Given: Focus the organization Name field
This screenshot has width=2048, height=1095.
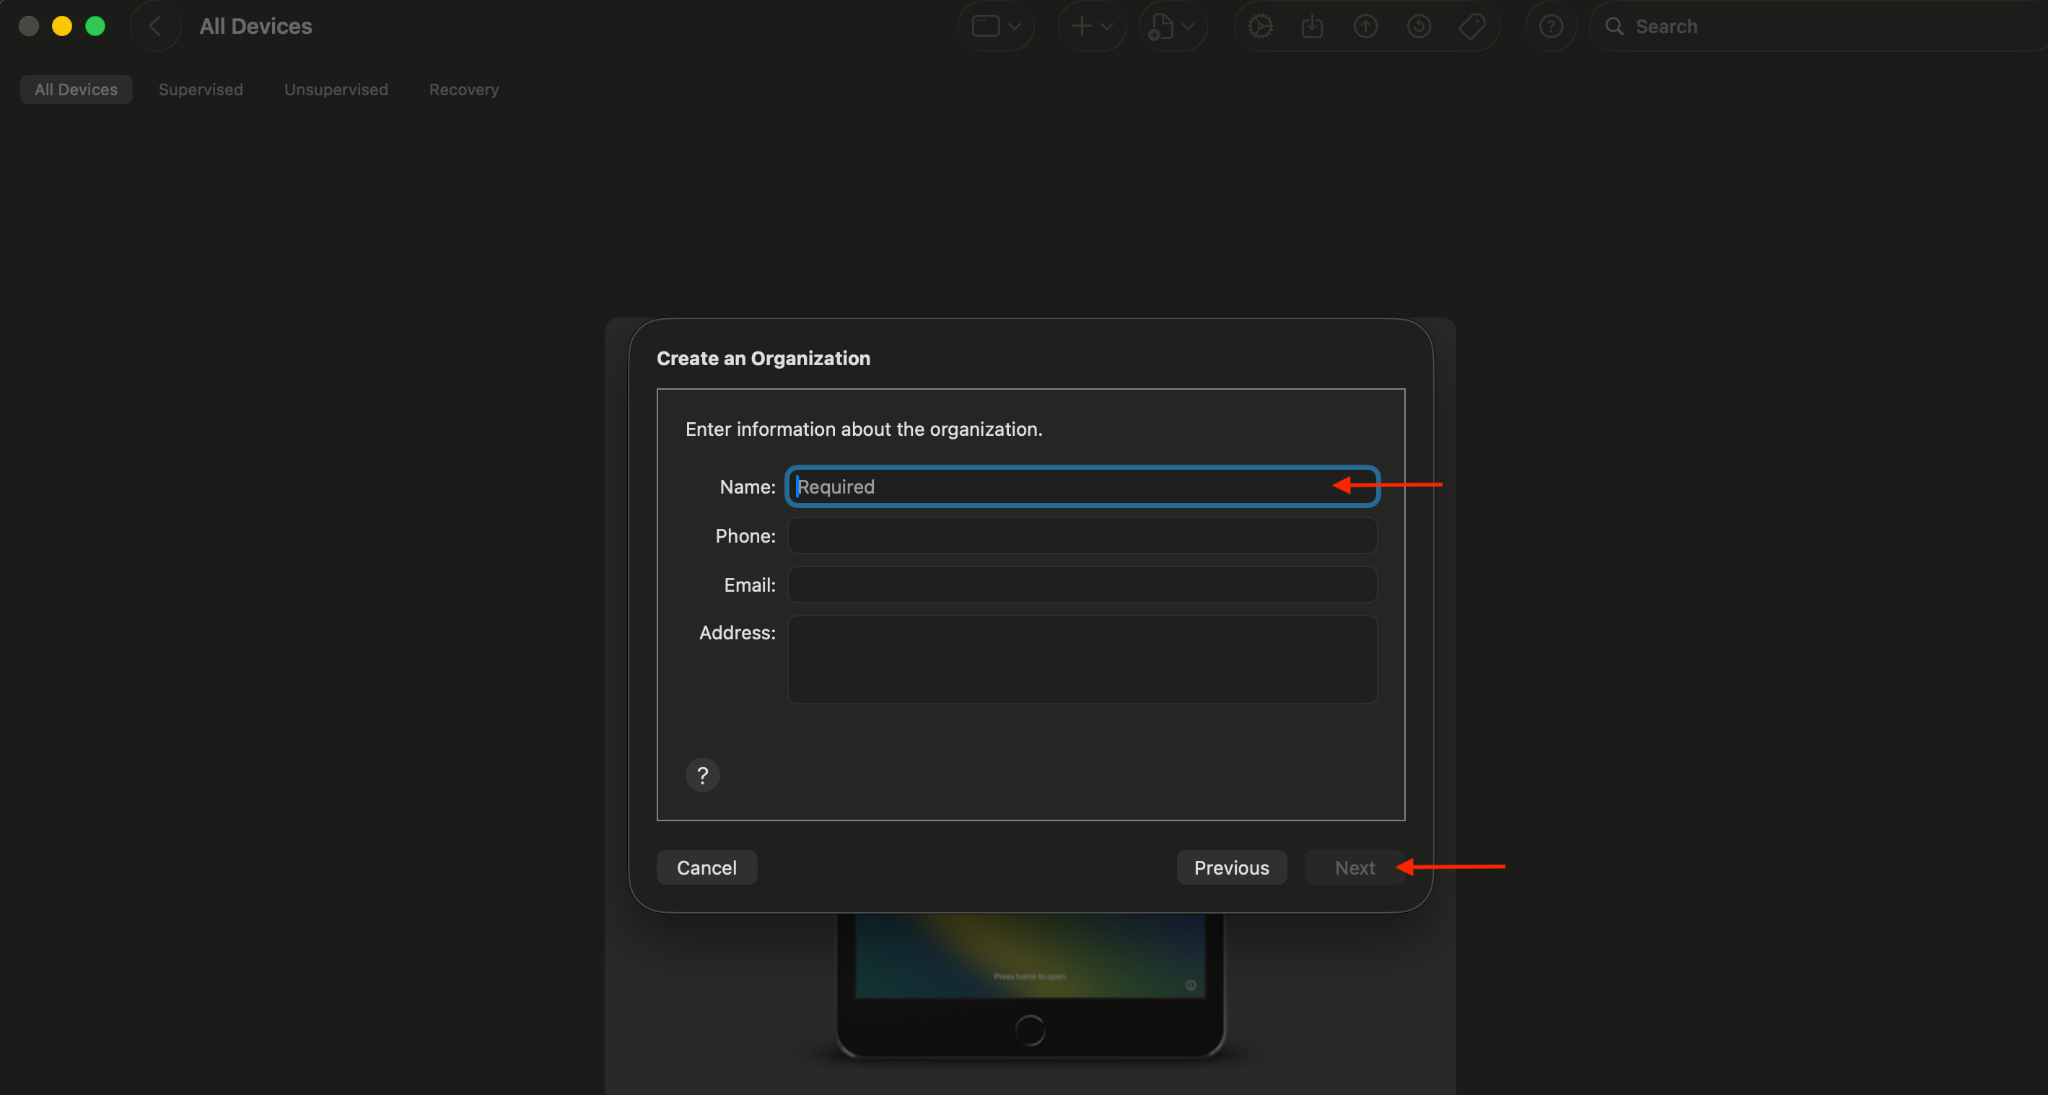Looking at the screenshot, I should 1060,487.
